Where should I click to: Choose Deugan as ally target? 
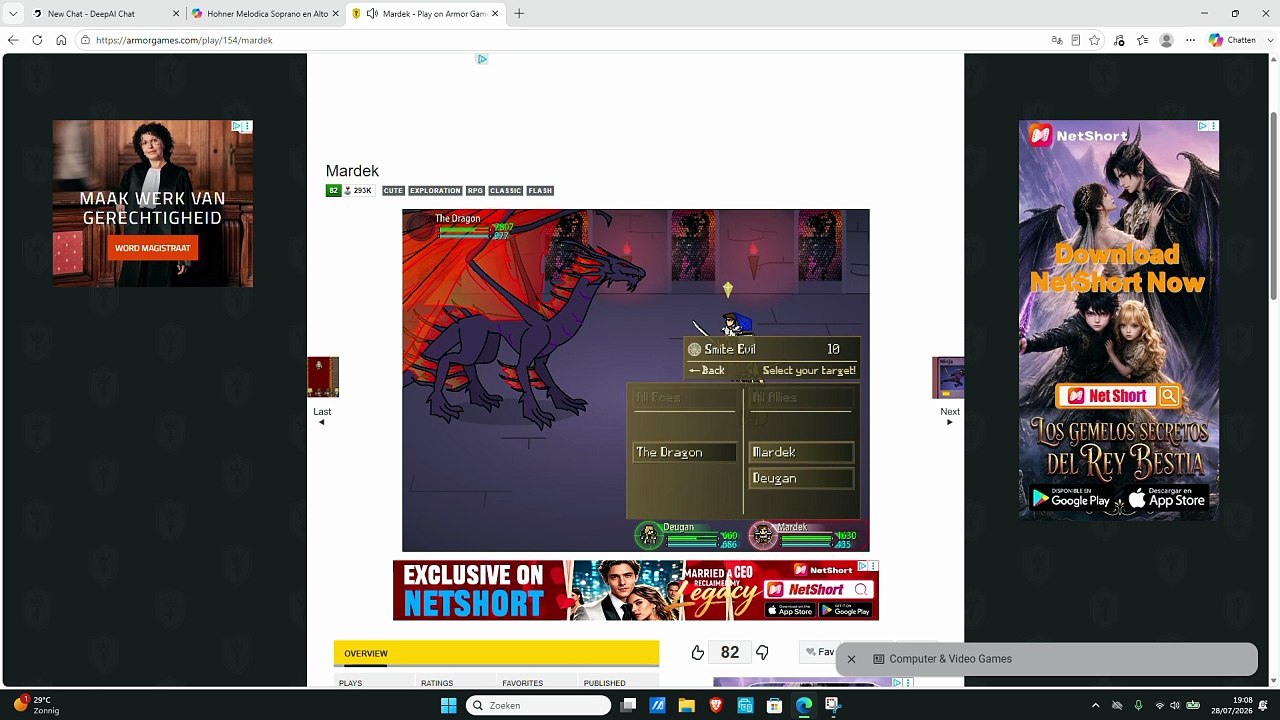click(802, 479)
